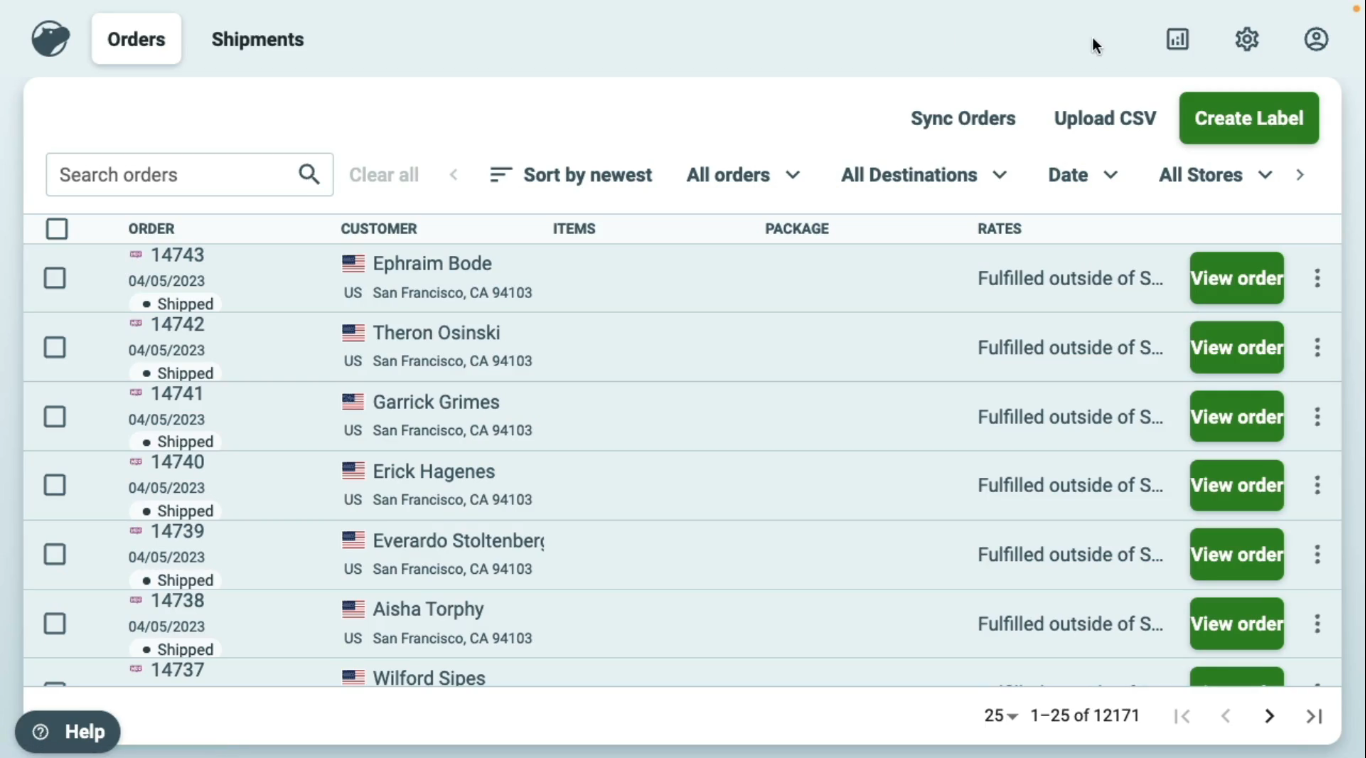Click the US flag next to Garrick Grimes
Screen dimensions: 1366x758
click(353, 402)
